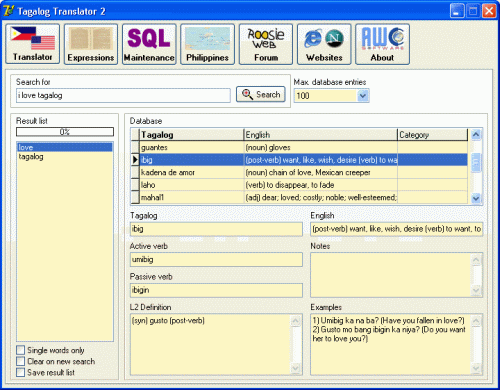Click '(verb) to disappear, to fade' cell
This screenshot has width=500, height=390.
click(321, 185)
